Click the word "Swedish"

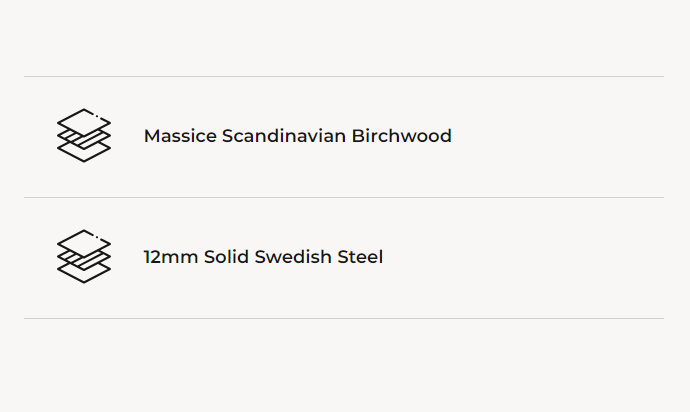pyautogui.click(x=293, y=257)
